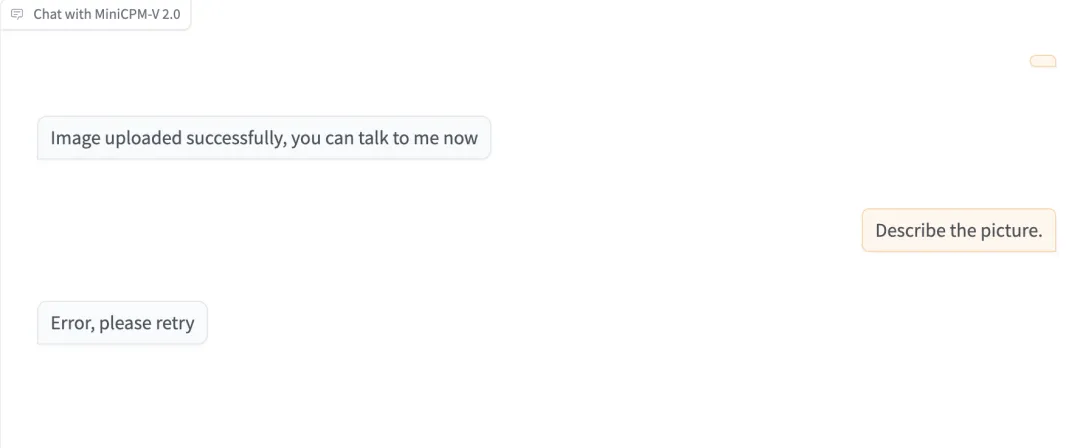The width and height of the screenshot is (1080, 448).
Task: Click "talk to me now" in the first message
Action: 417,138
